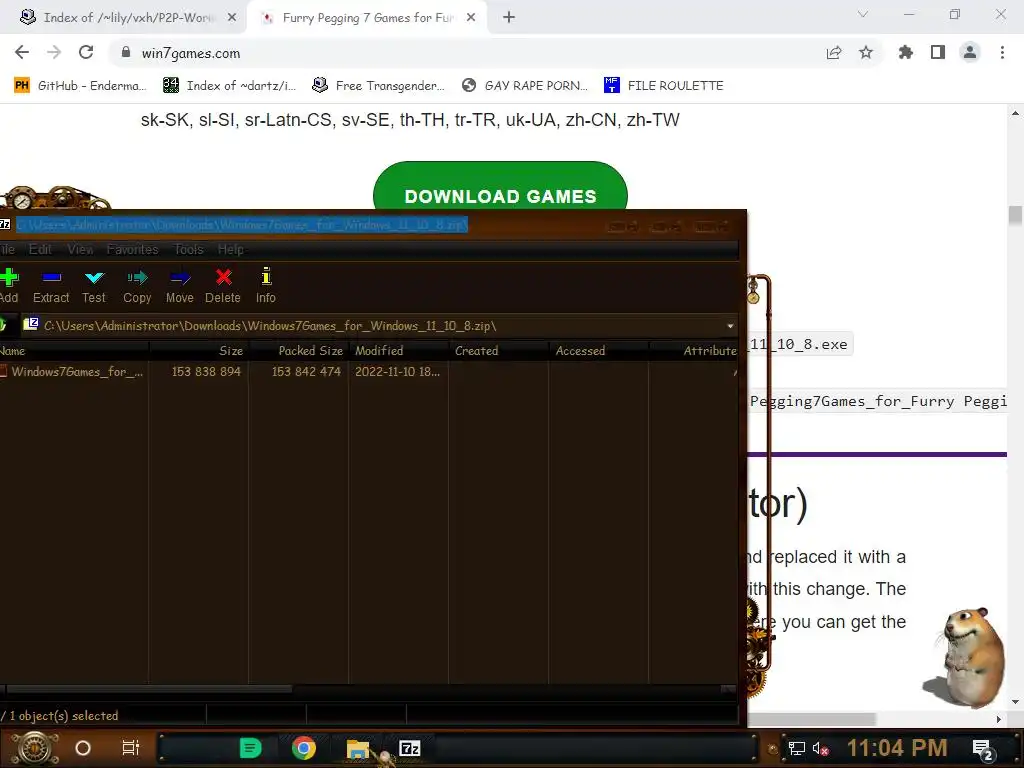Click the Chrome address bar URL
Image resolution: width=1024 pixels, height=768 pixels.
pyautogui.click(x=191, y=53)
